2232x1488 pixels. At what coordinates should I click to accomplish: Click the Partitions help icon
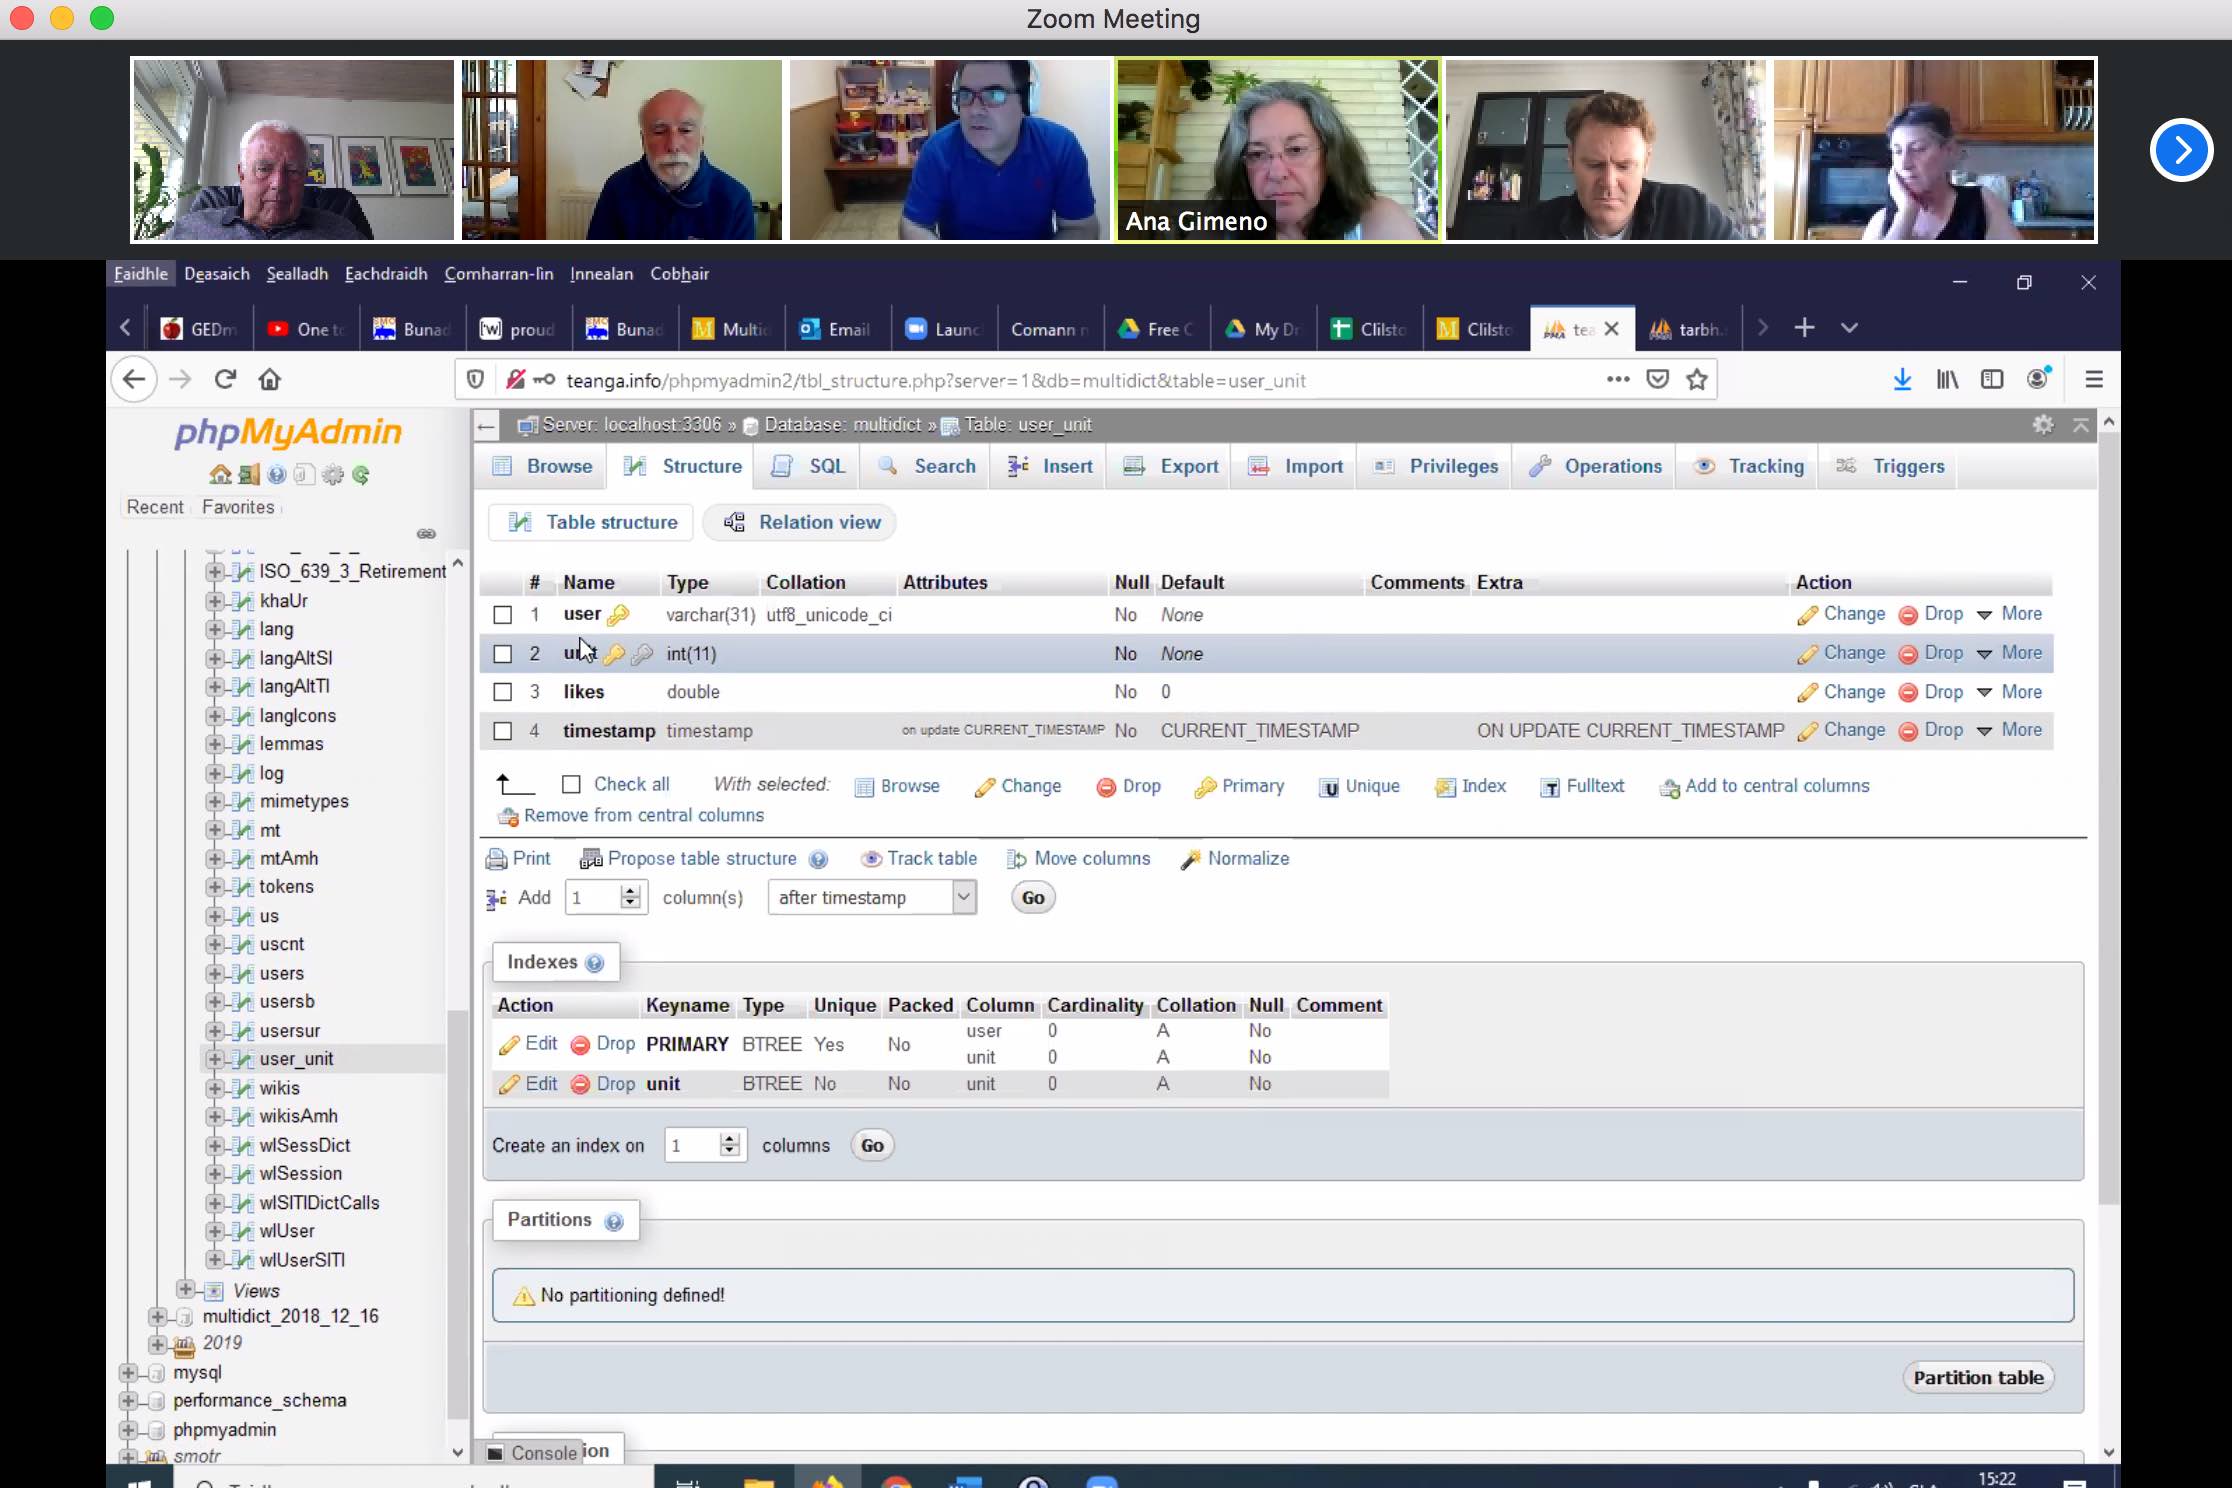coord(614,1221)
